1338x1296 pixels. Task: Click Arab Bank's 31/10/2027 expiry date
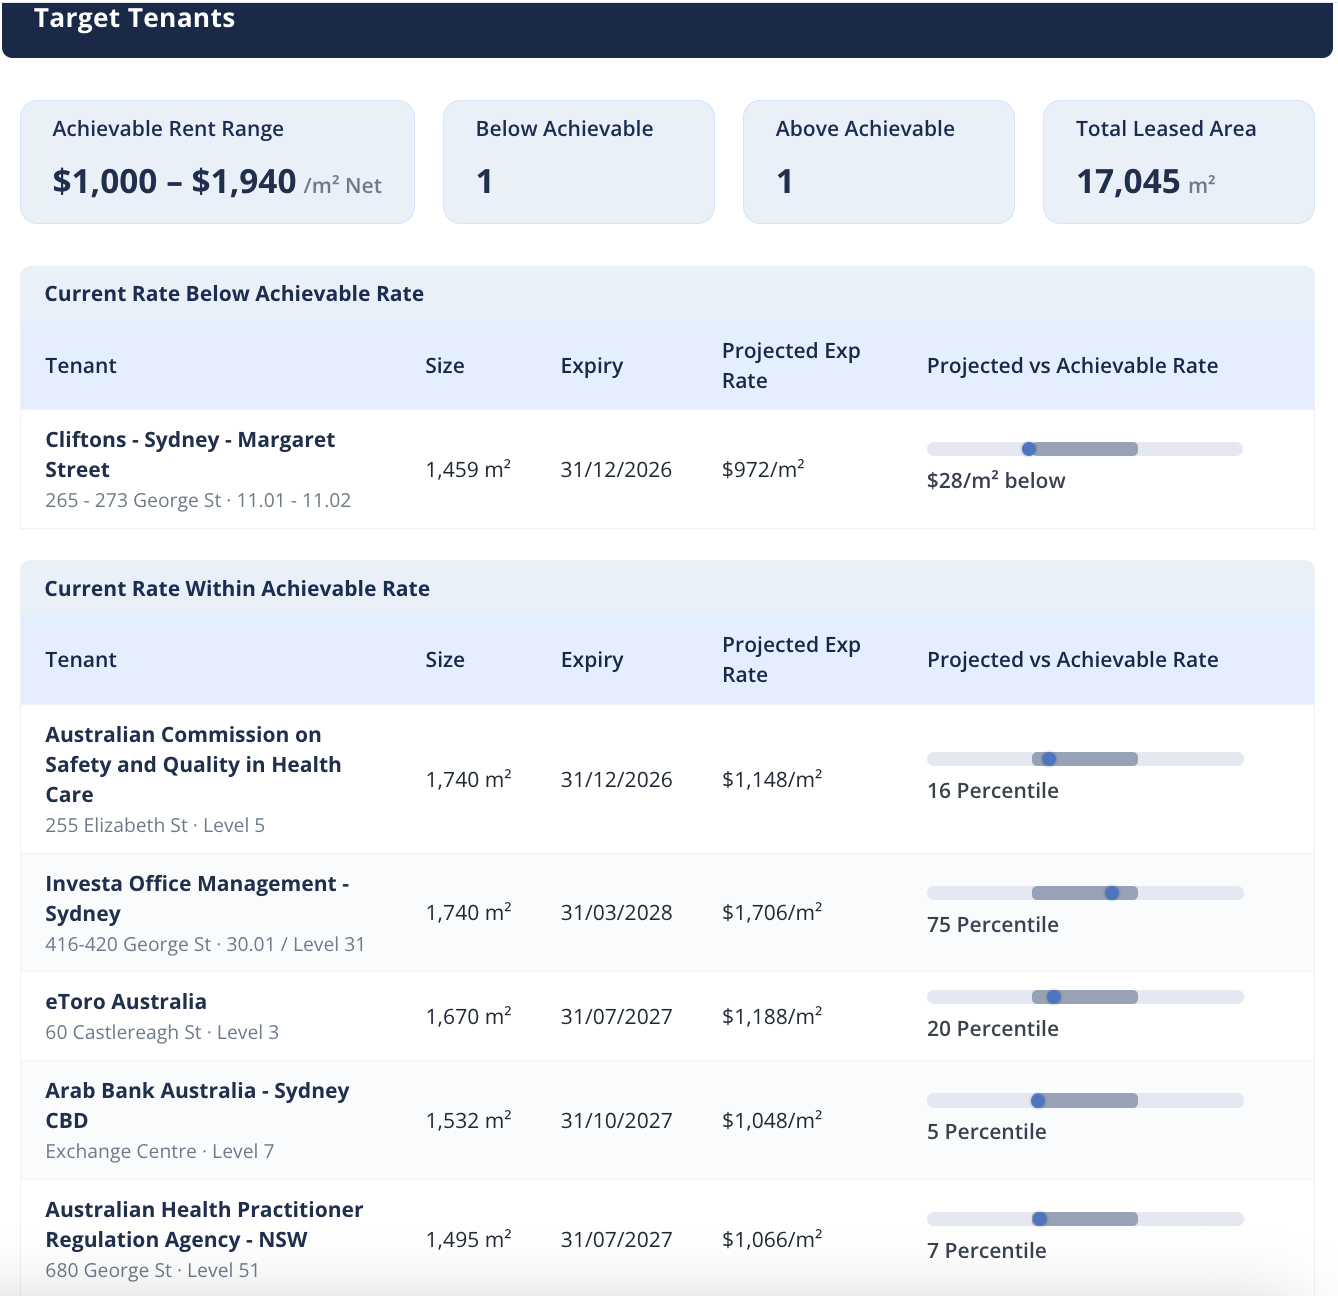point(616,1121)
